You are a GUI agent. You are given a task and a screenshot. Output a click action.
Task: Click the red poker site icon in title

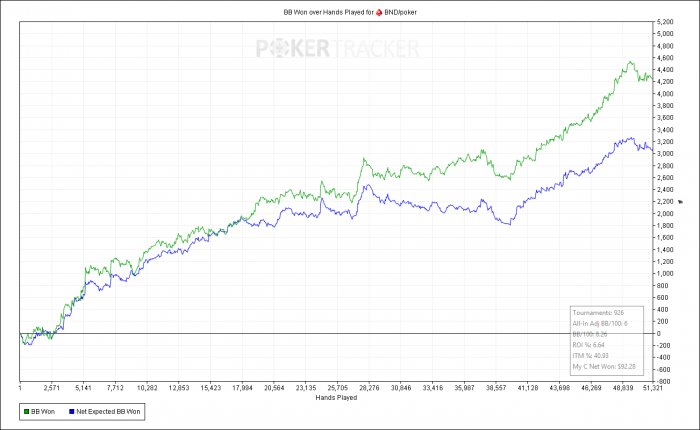(x=379, y=13)
